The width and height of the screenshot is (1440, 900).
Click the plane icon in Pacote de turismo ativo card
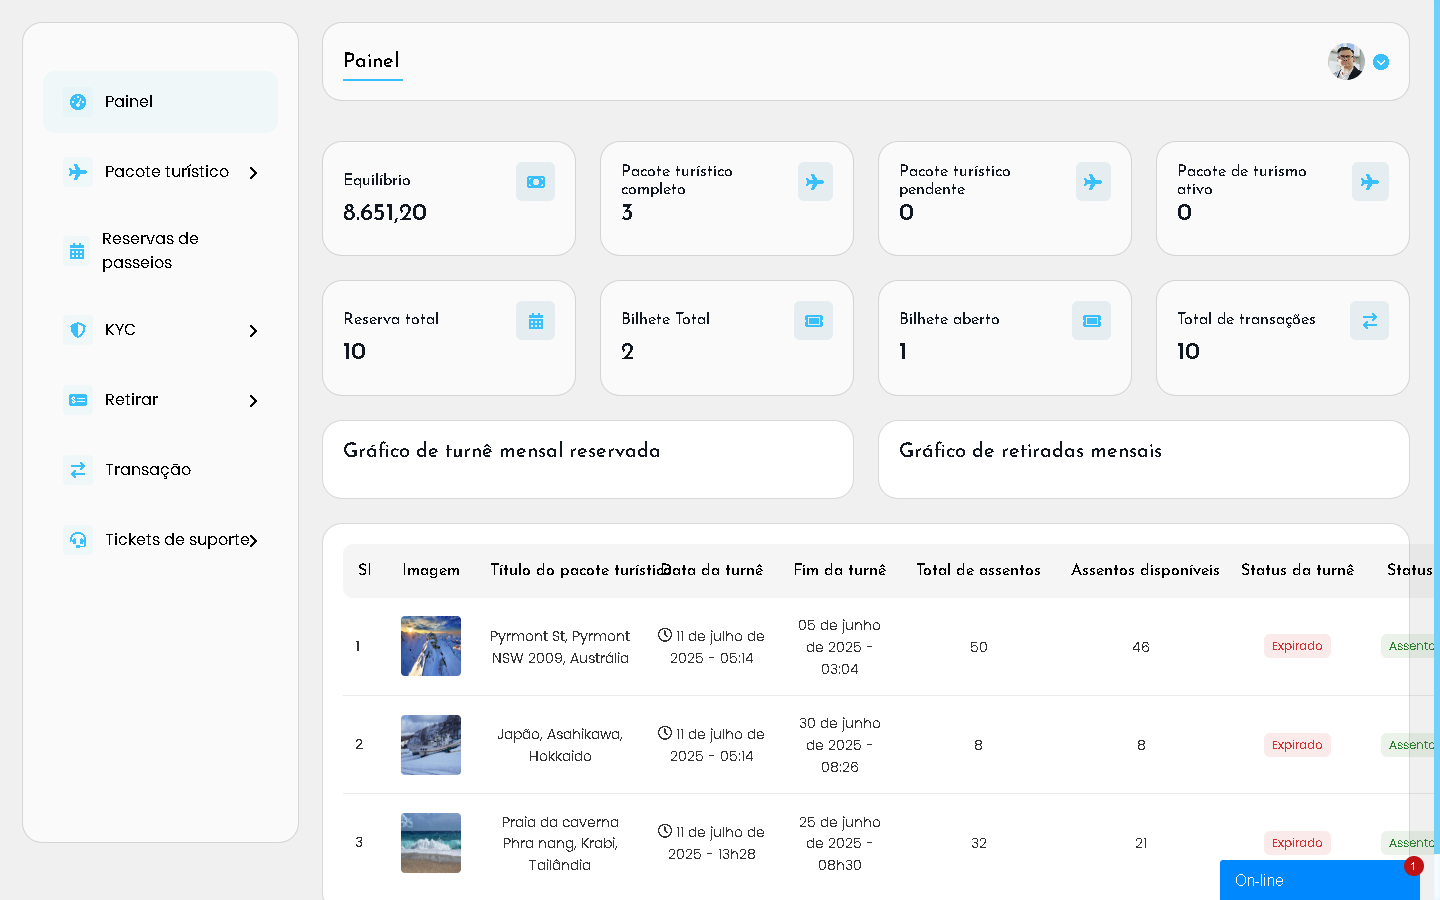point(1369,182)
